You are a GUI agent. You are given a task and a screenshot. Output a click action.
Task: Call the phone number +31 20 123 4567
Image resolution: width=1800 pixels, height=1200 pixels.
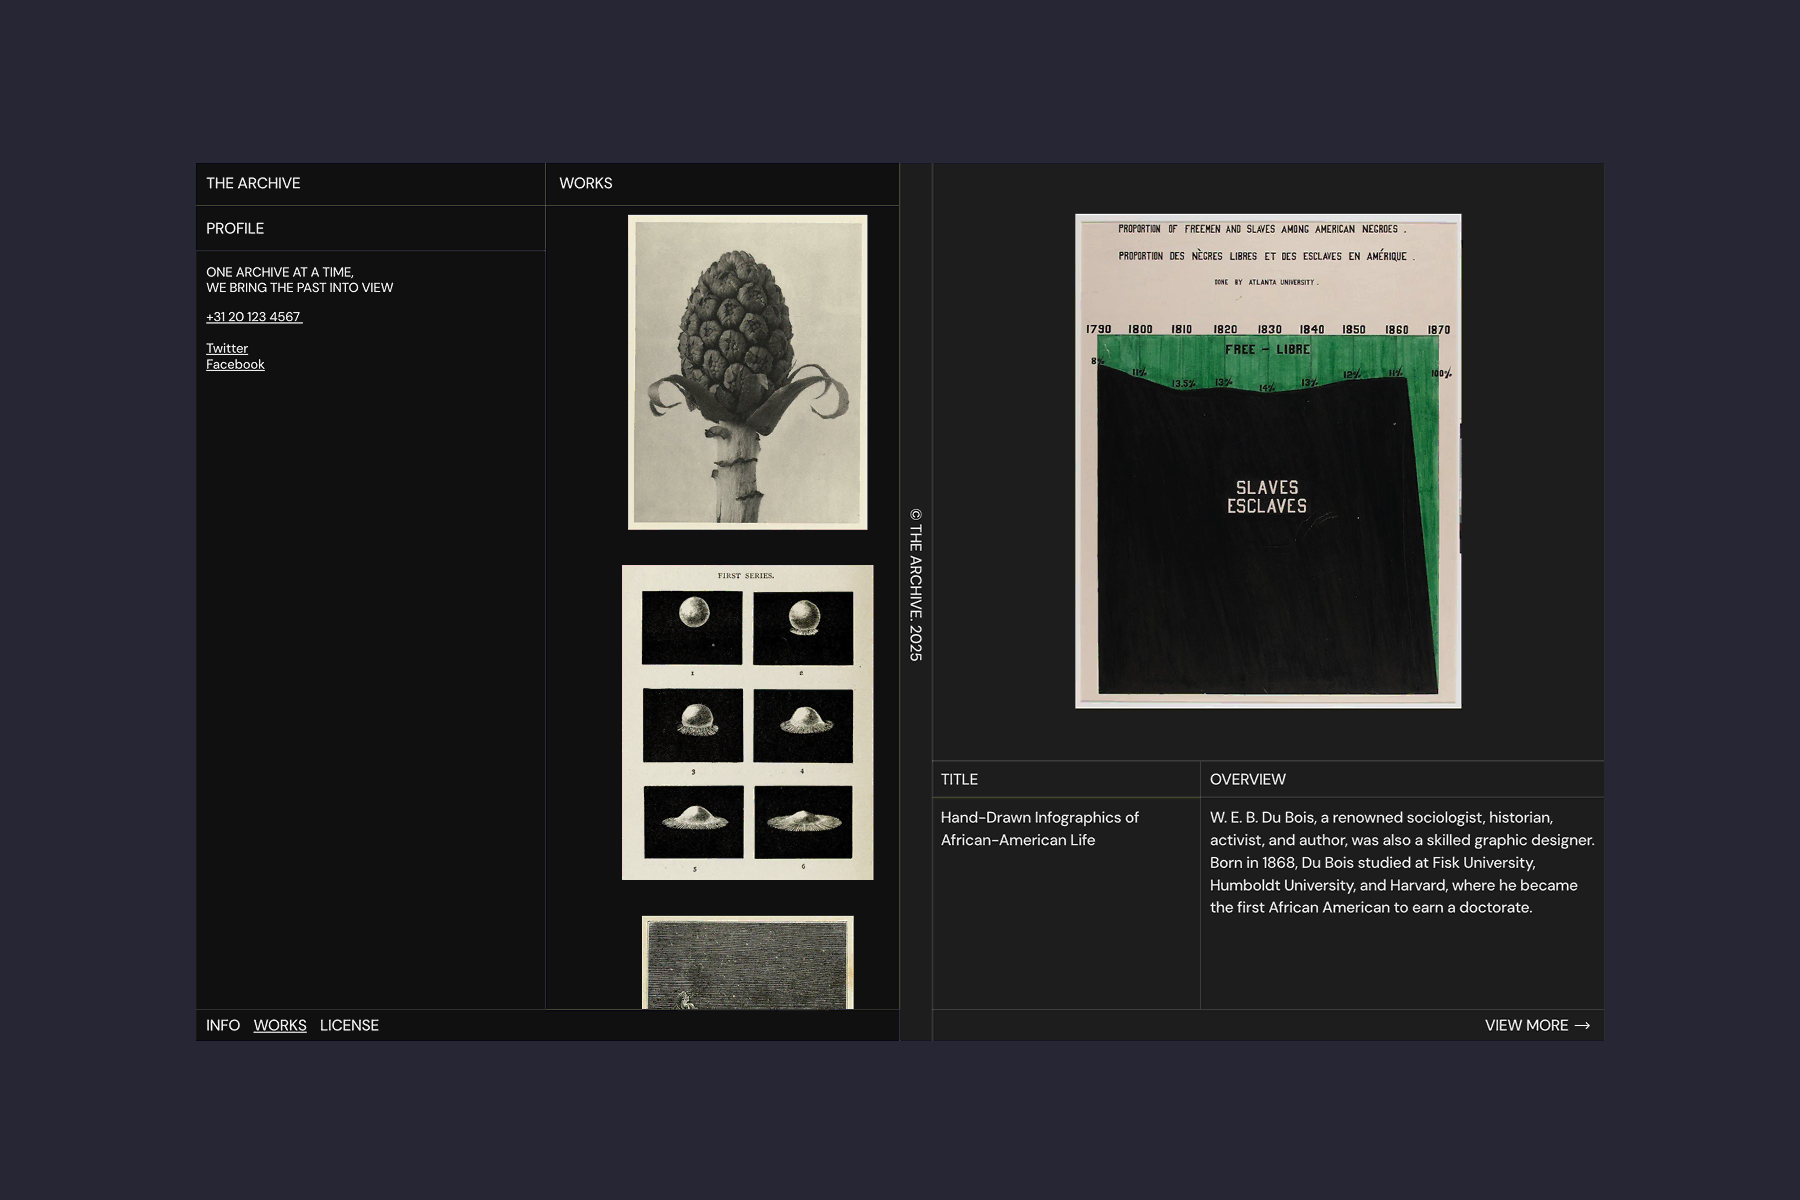(253, 316)
